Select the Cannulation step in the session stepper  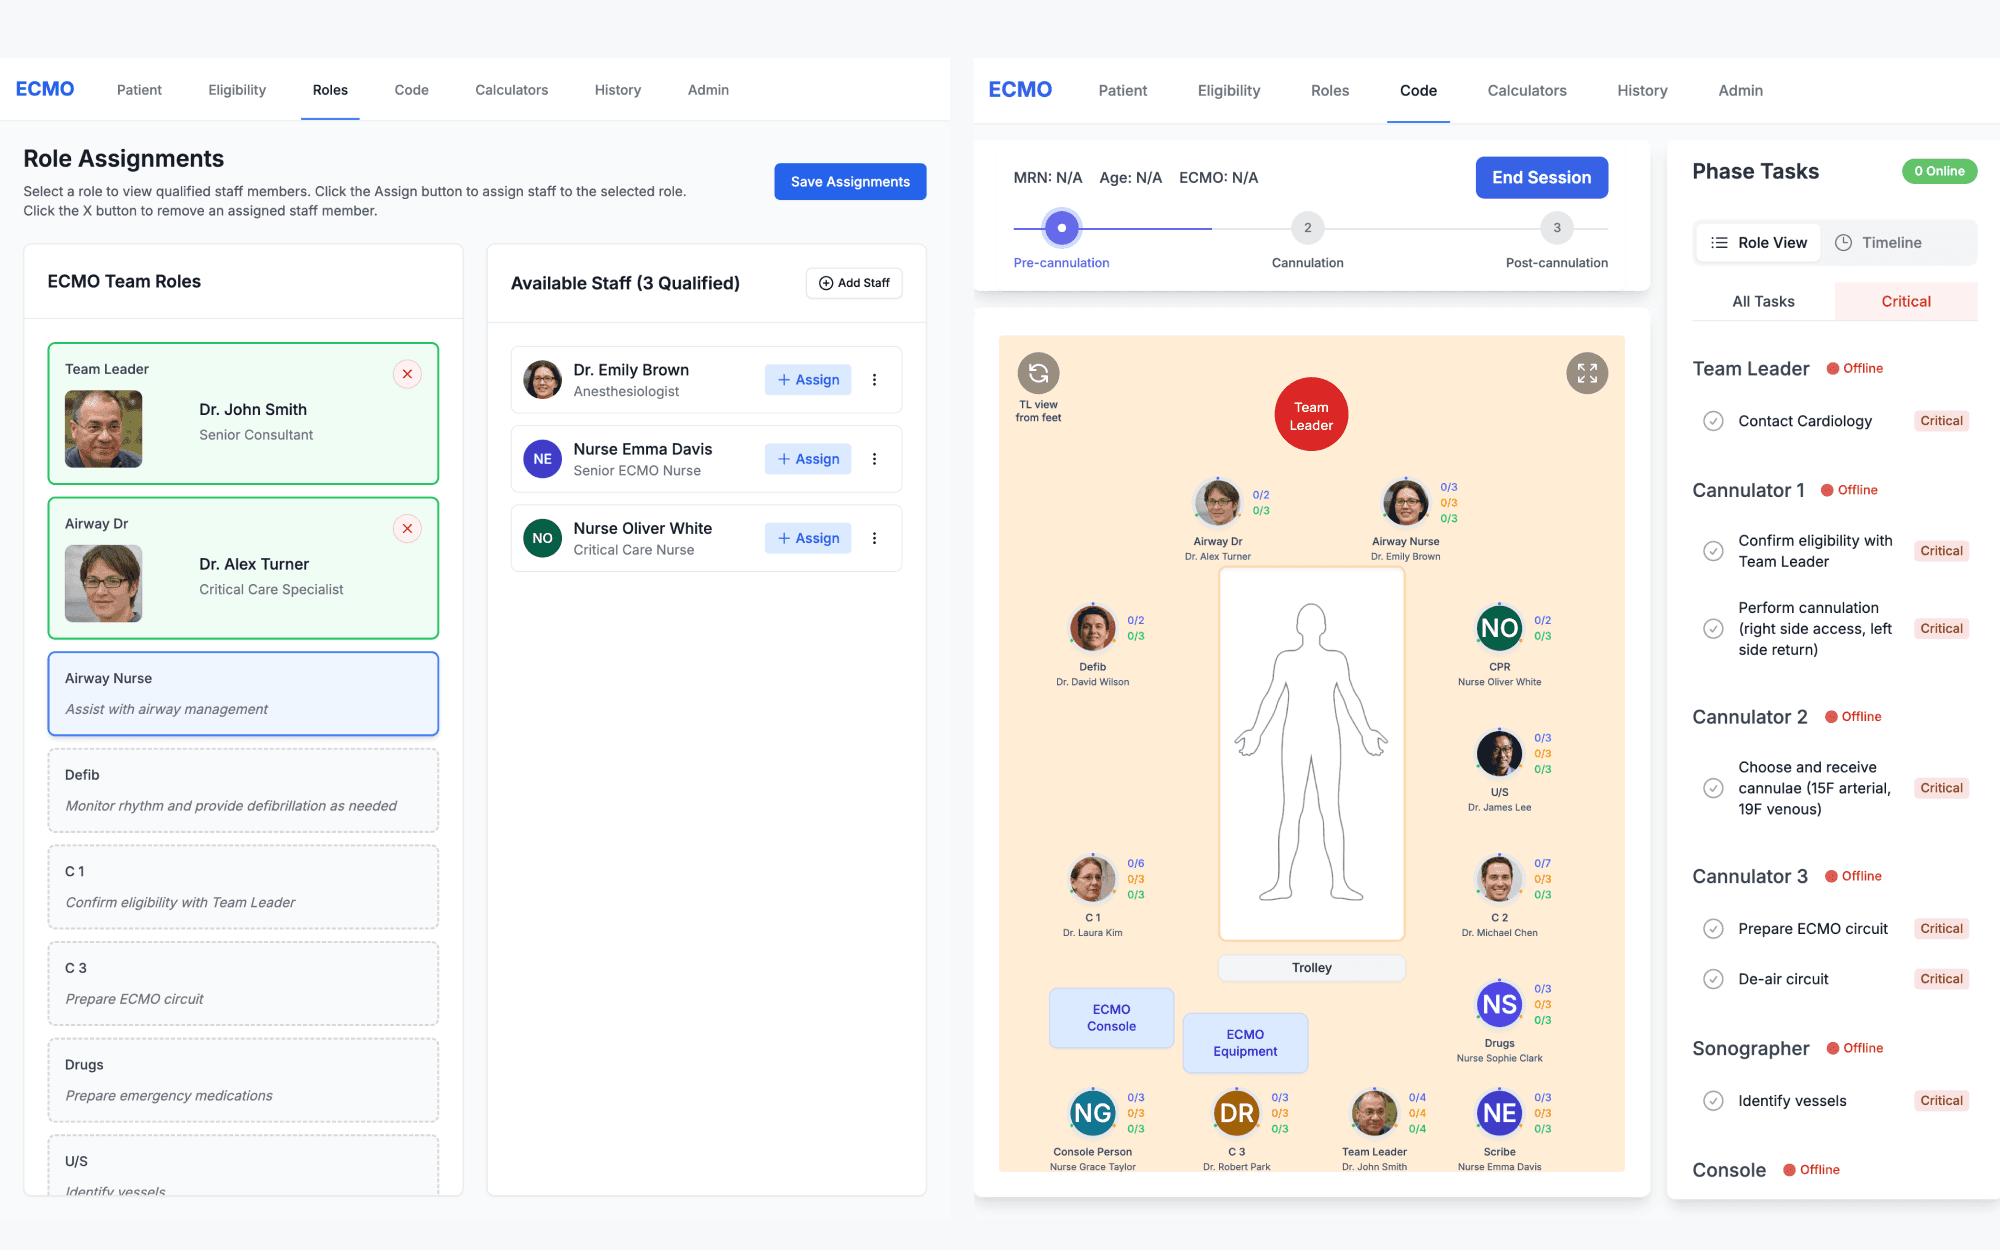tap(1307, 227)
